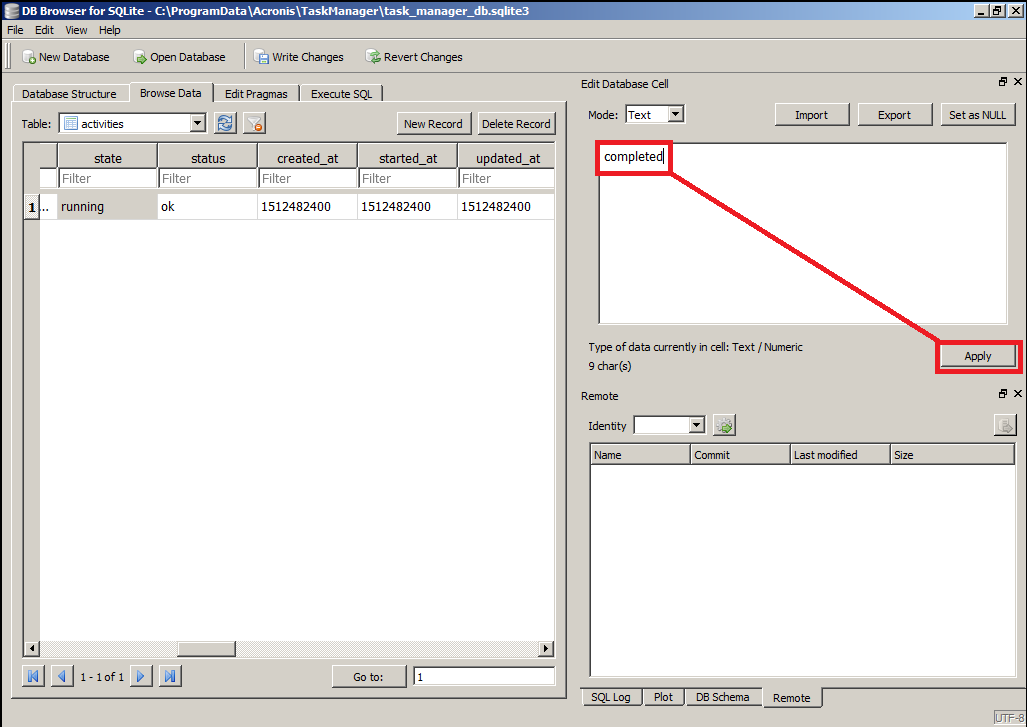Click the Size column header in Remote list
Image resolution: width=1027 pixels, height=727 pixels.
953,455
